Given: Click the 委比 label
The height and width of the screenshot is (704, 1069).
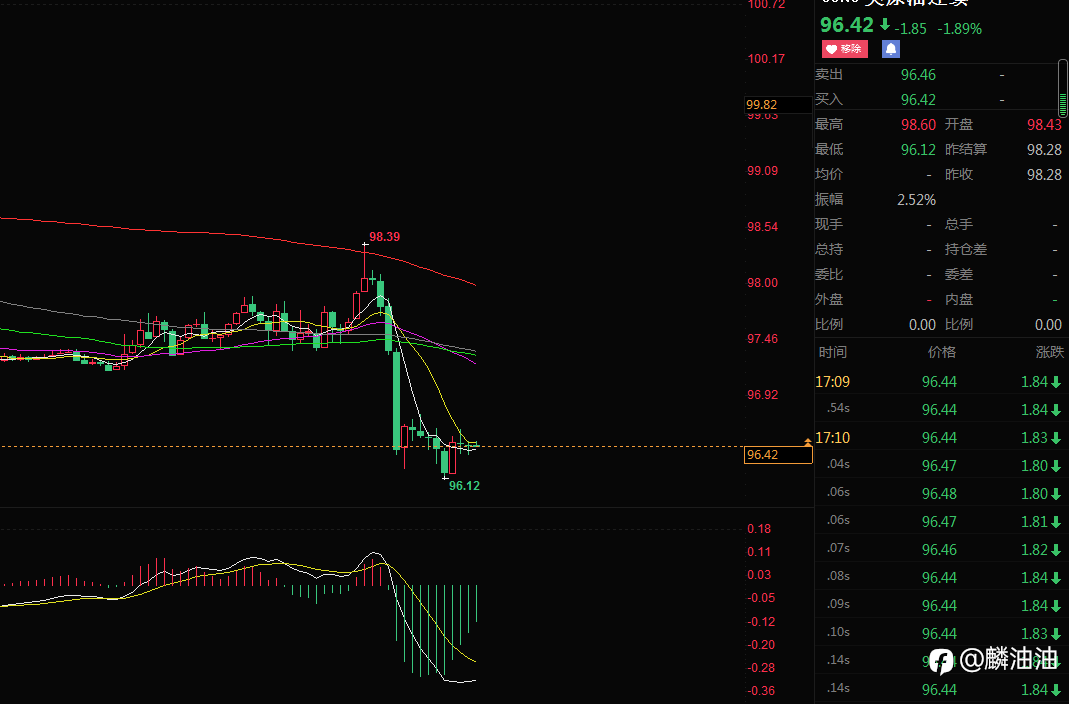Looking at the screenshot, I should 829,275.
